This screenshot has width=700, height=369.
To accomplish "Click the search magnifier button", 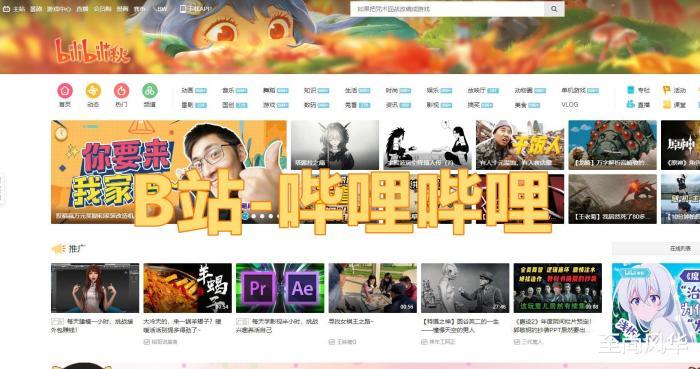I will (x=554, y=9).
